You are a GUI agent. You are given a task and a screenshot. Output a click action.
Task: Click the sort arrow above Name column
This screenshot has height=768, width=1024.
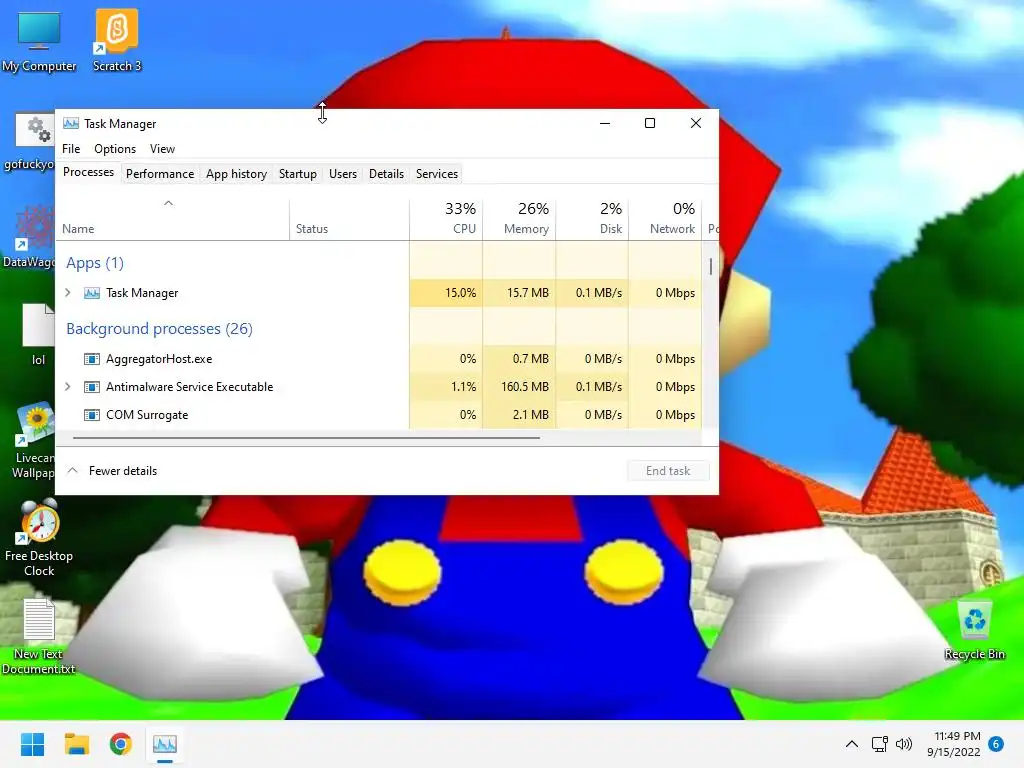tap(168, 203)
